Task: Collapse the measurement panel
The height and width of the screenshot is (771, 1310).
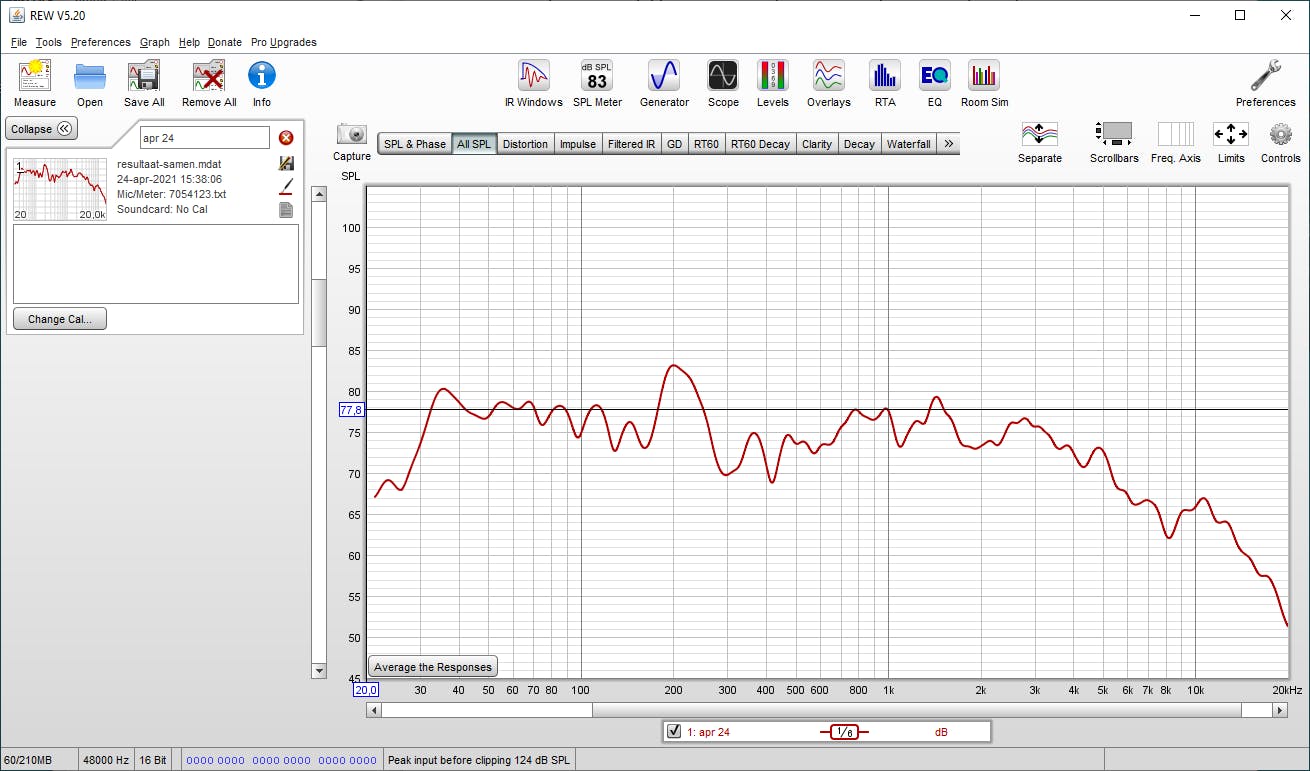Action: (x=41, y=129)
